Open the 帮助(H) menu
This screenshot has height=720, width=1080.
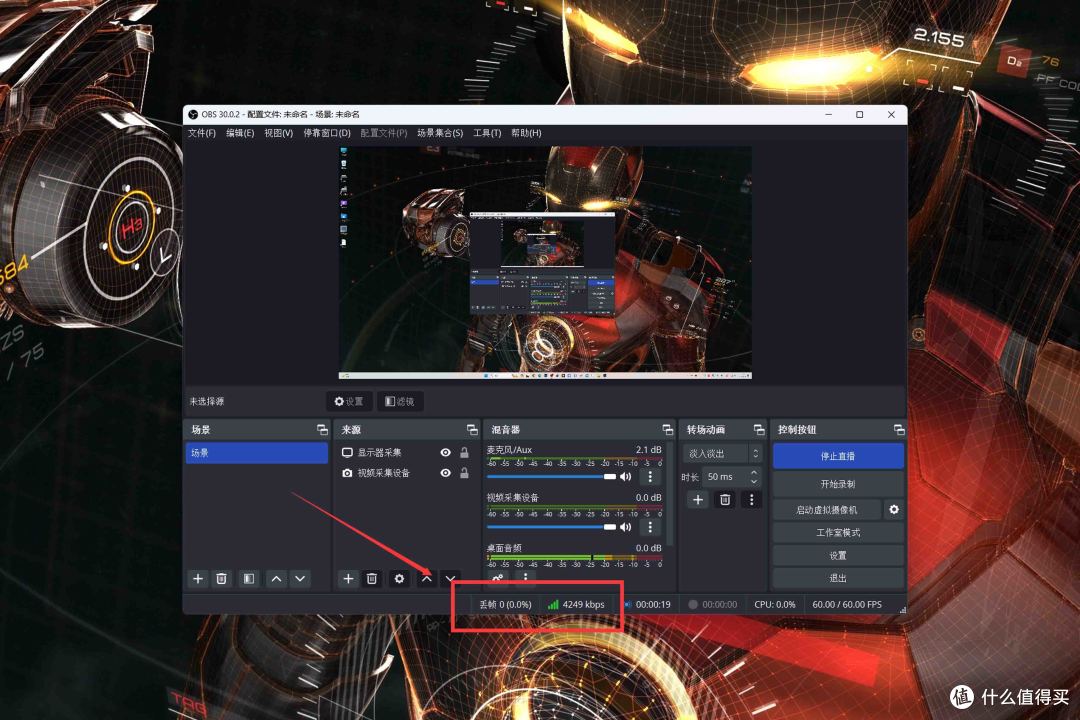pyautogui.click(x=526, y=133)
